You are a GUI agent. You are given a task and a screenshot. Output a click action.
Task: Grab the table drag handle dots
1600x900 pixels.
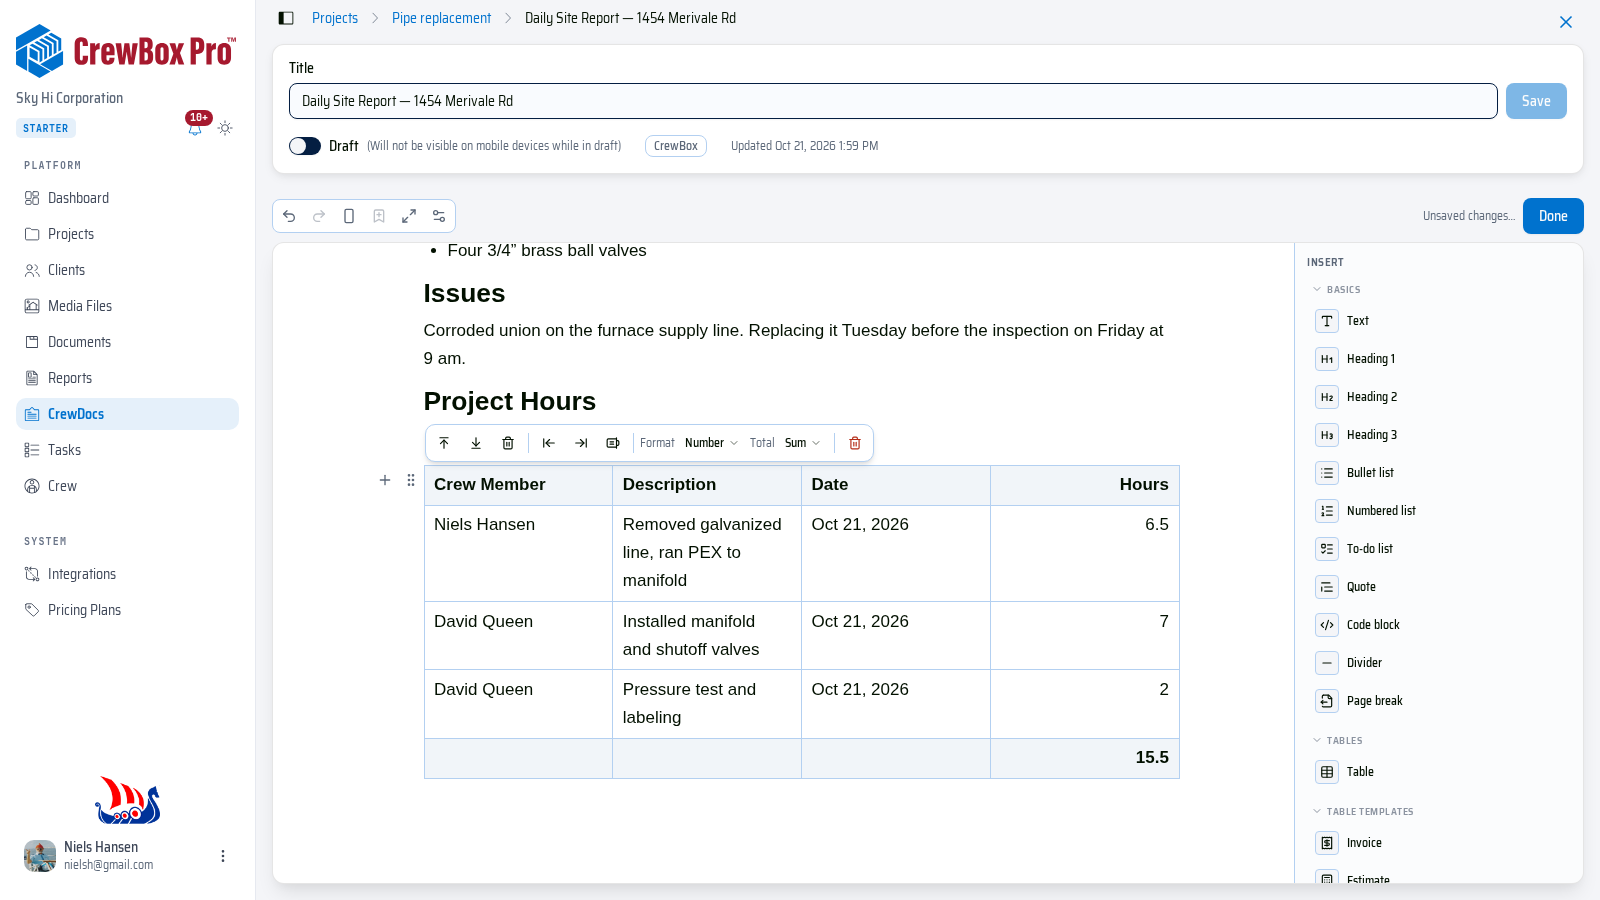coord(411,480)
